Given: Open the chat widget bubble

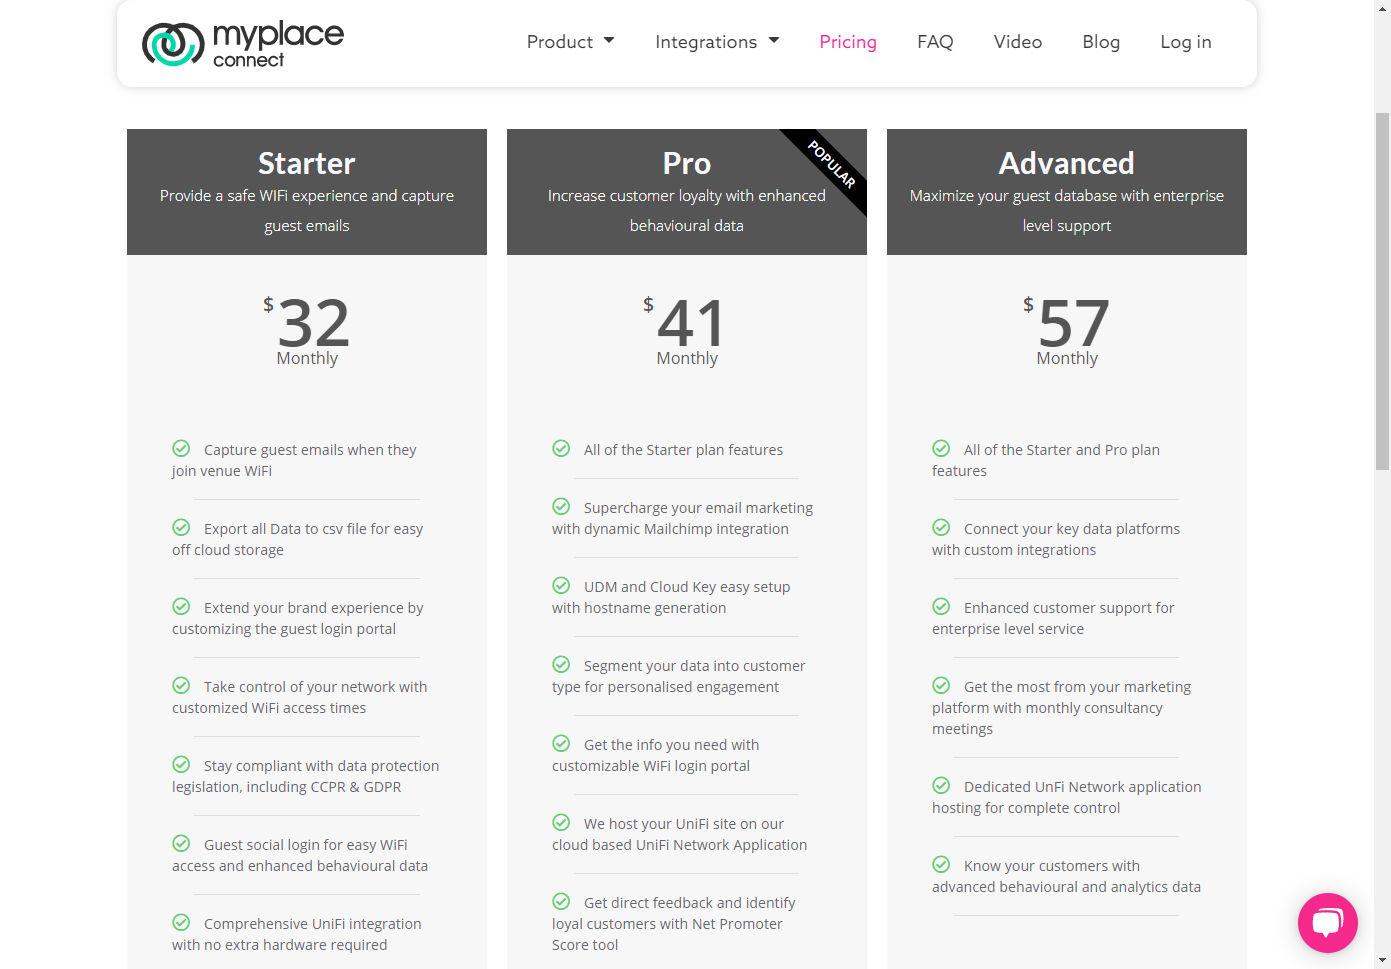Looking at the screenshot, I should (x=1327, y=922).
